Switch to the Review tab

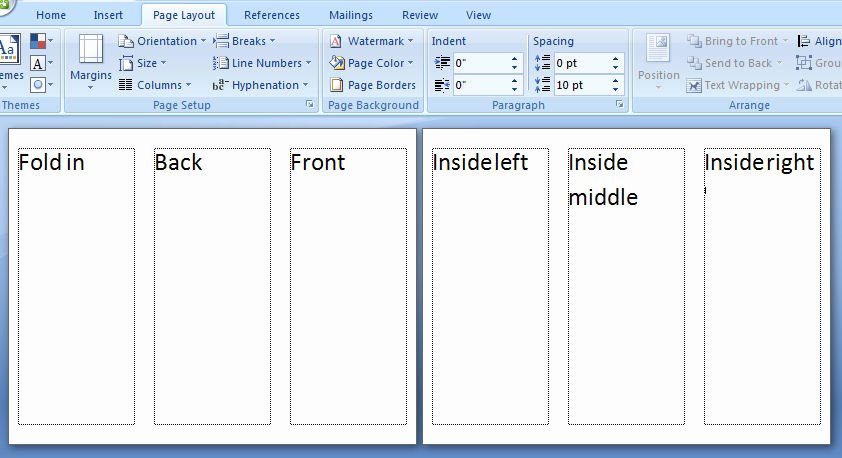tap(420, 15)
